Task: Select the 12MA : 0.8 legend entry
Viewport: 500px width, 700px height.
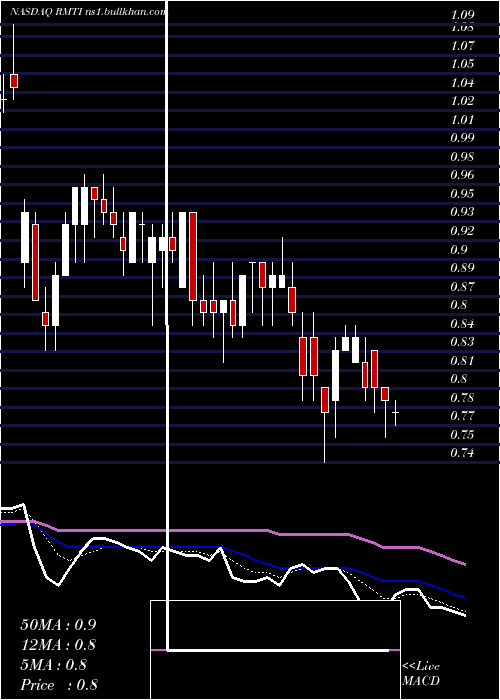Action: pos(58,645)
